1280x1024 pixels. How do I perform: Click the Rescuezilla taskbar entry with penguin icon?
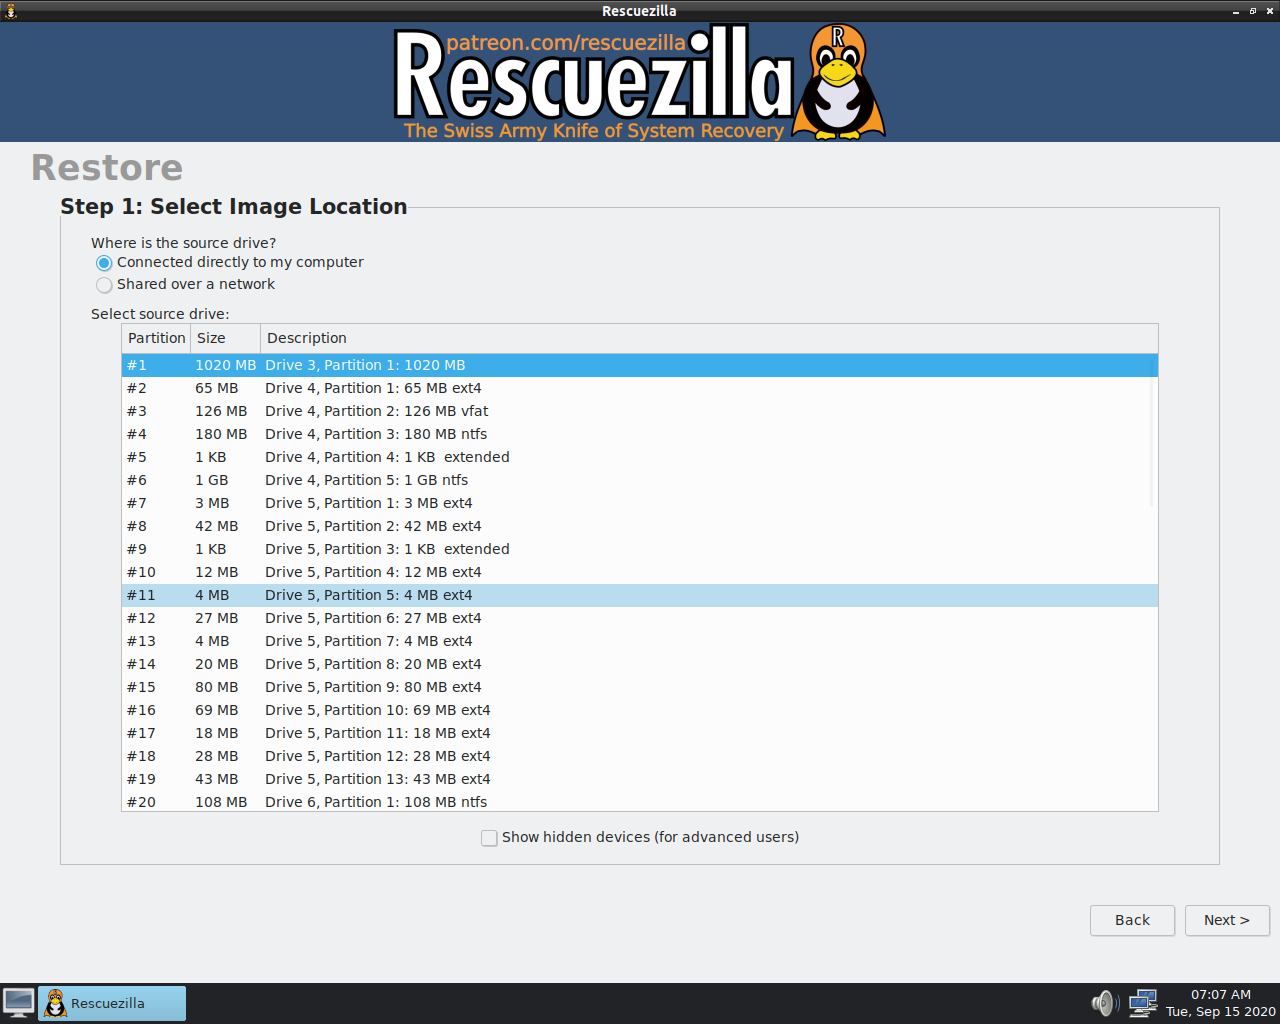pyautogui.click(x=110, y=1003)
